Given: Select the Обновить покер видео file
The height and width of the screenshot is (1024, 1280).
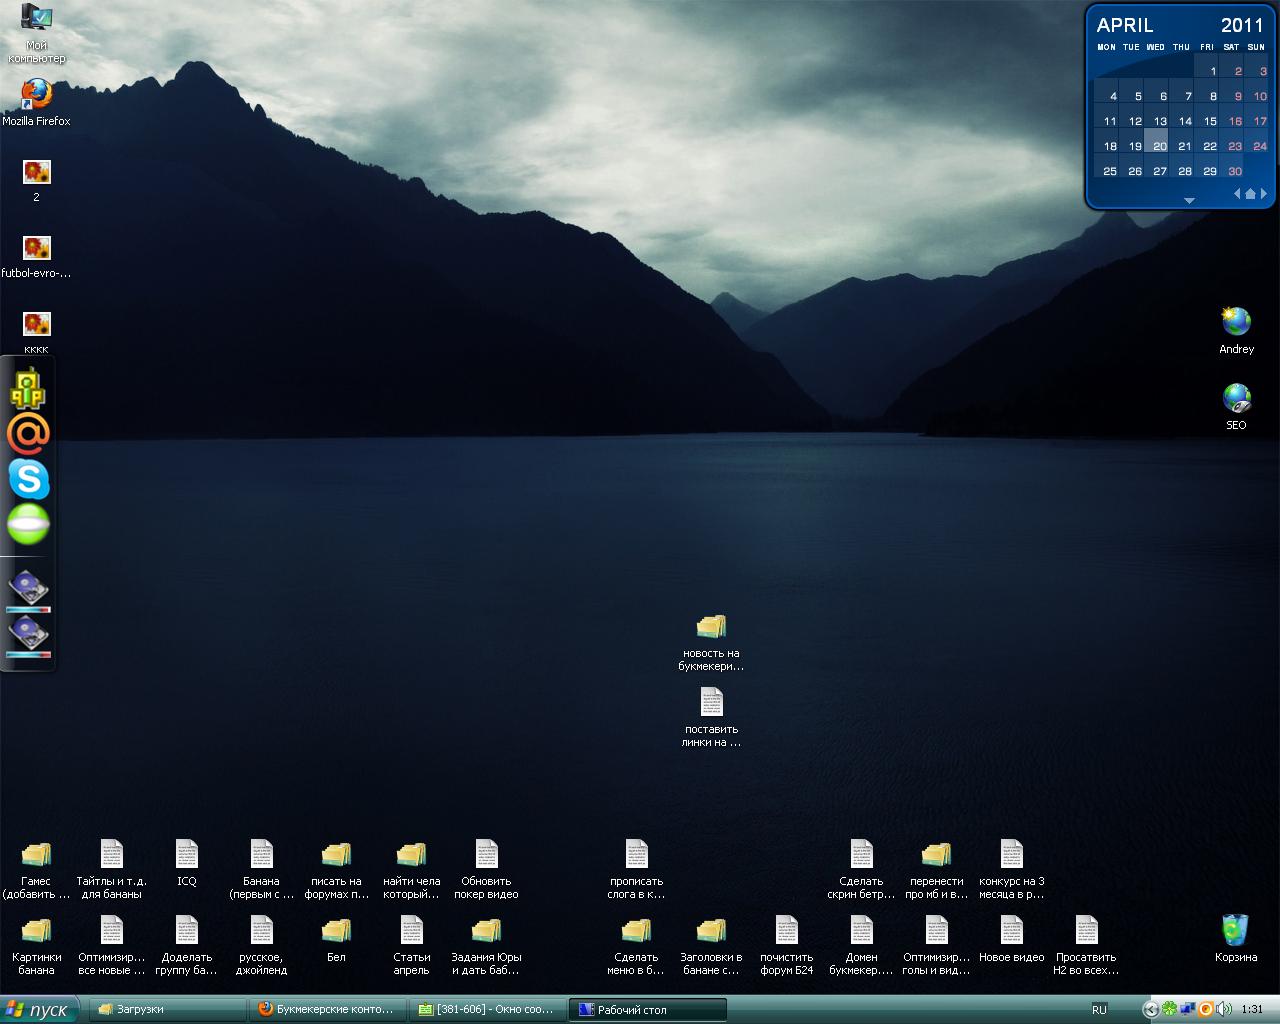Looking at the screenshot, I should tap(487, 854).
